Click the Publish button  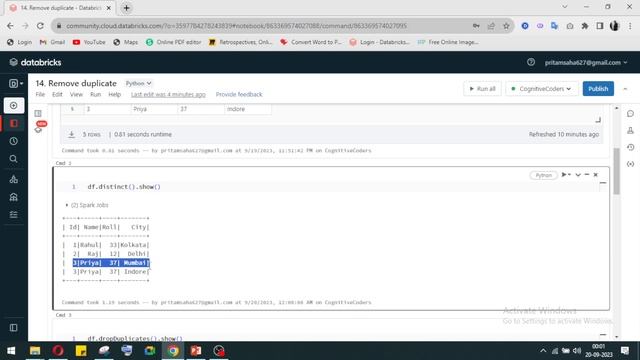[x=598, y=89]
